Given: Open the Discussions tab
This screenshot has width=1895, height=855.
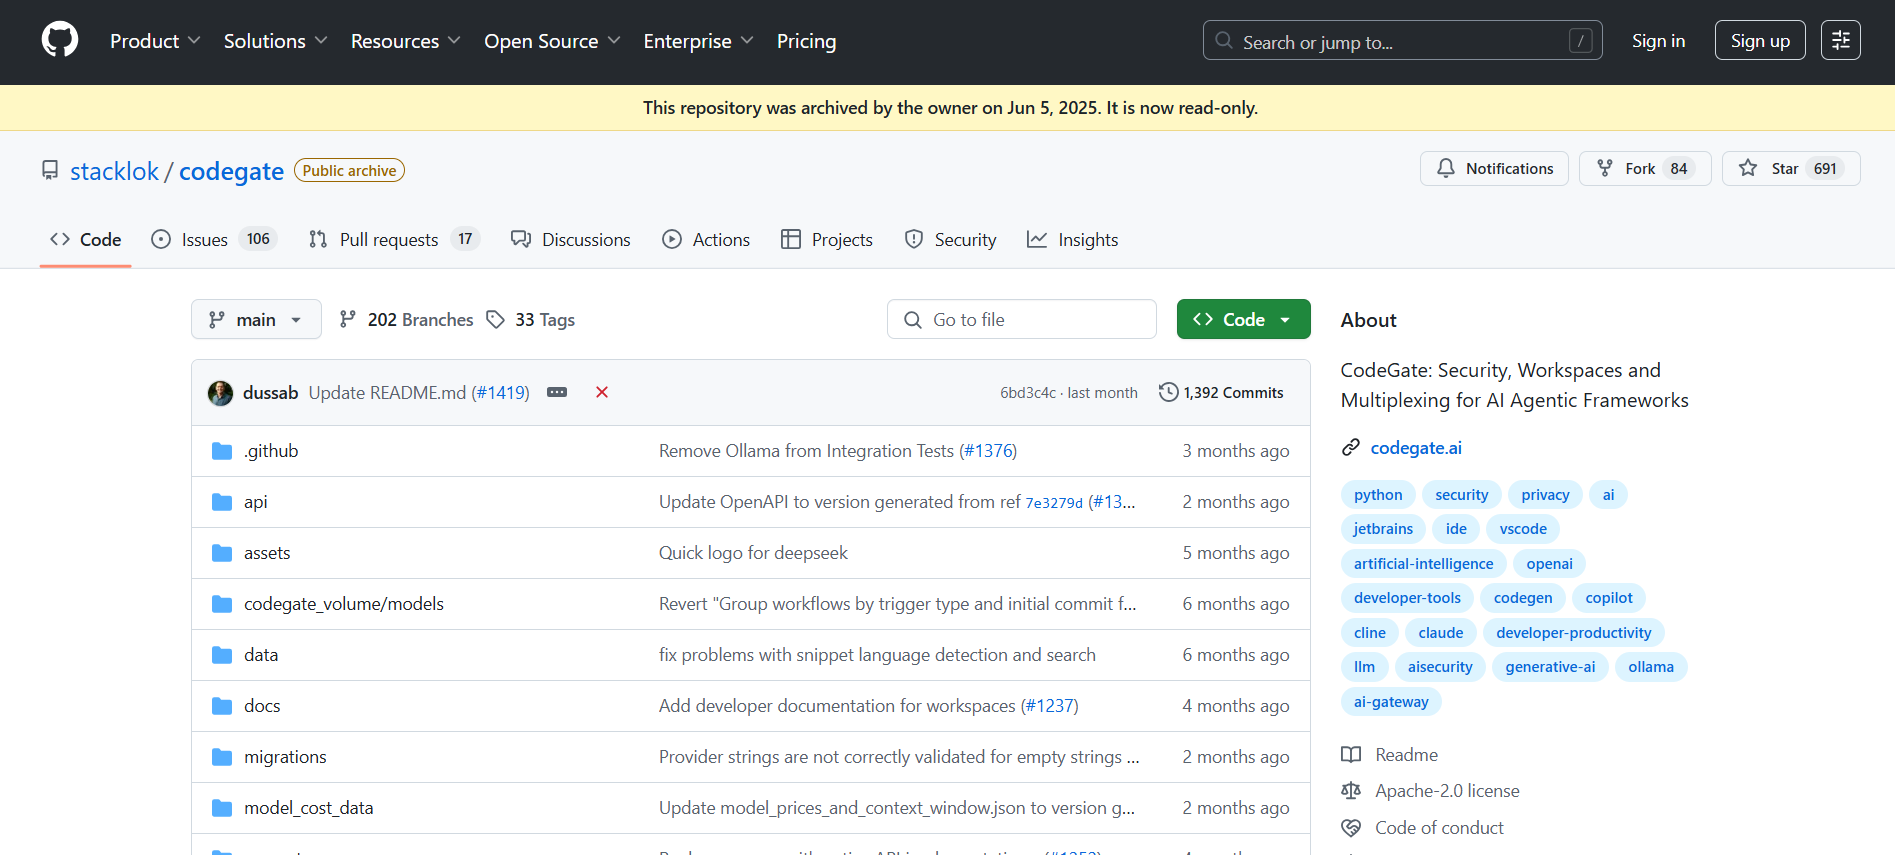Looking at the screenshot, I should pyautogui.click(x=570, y=239).
